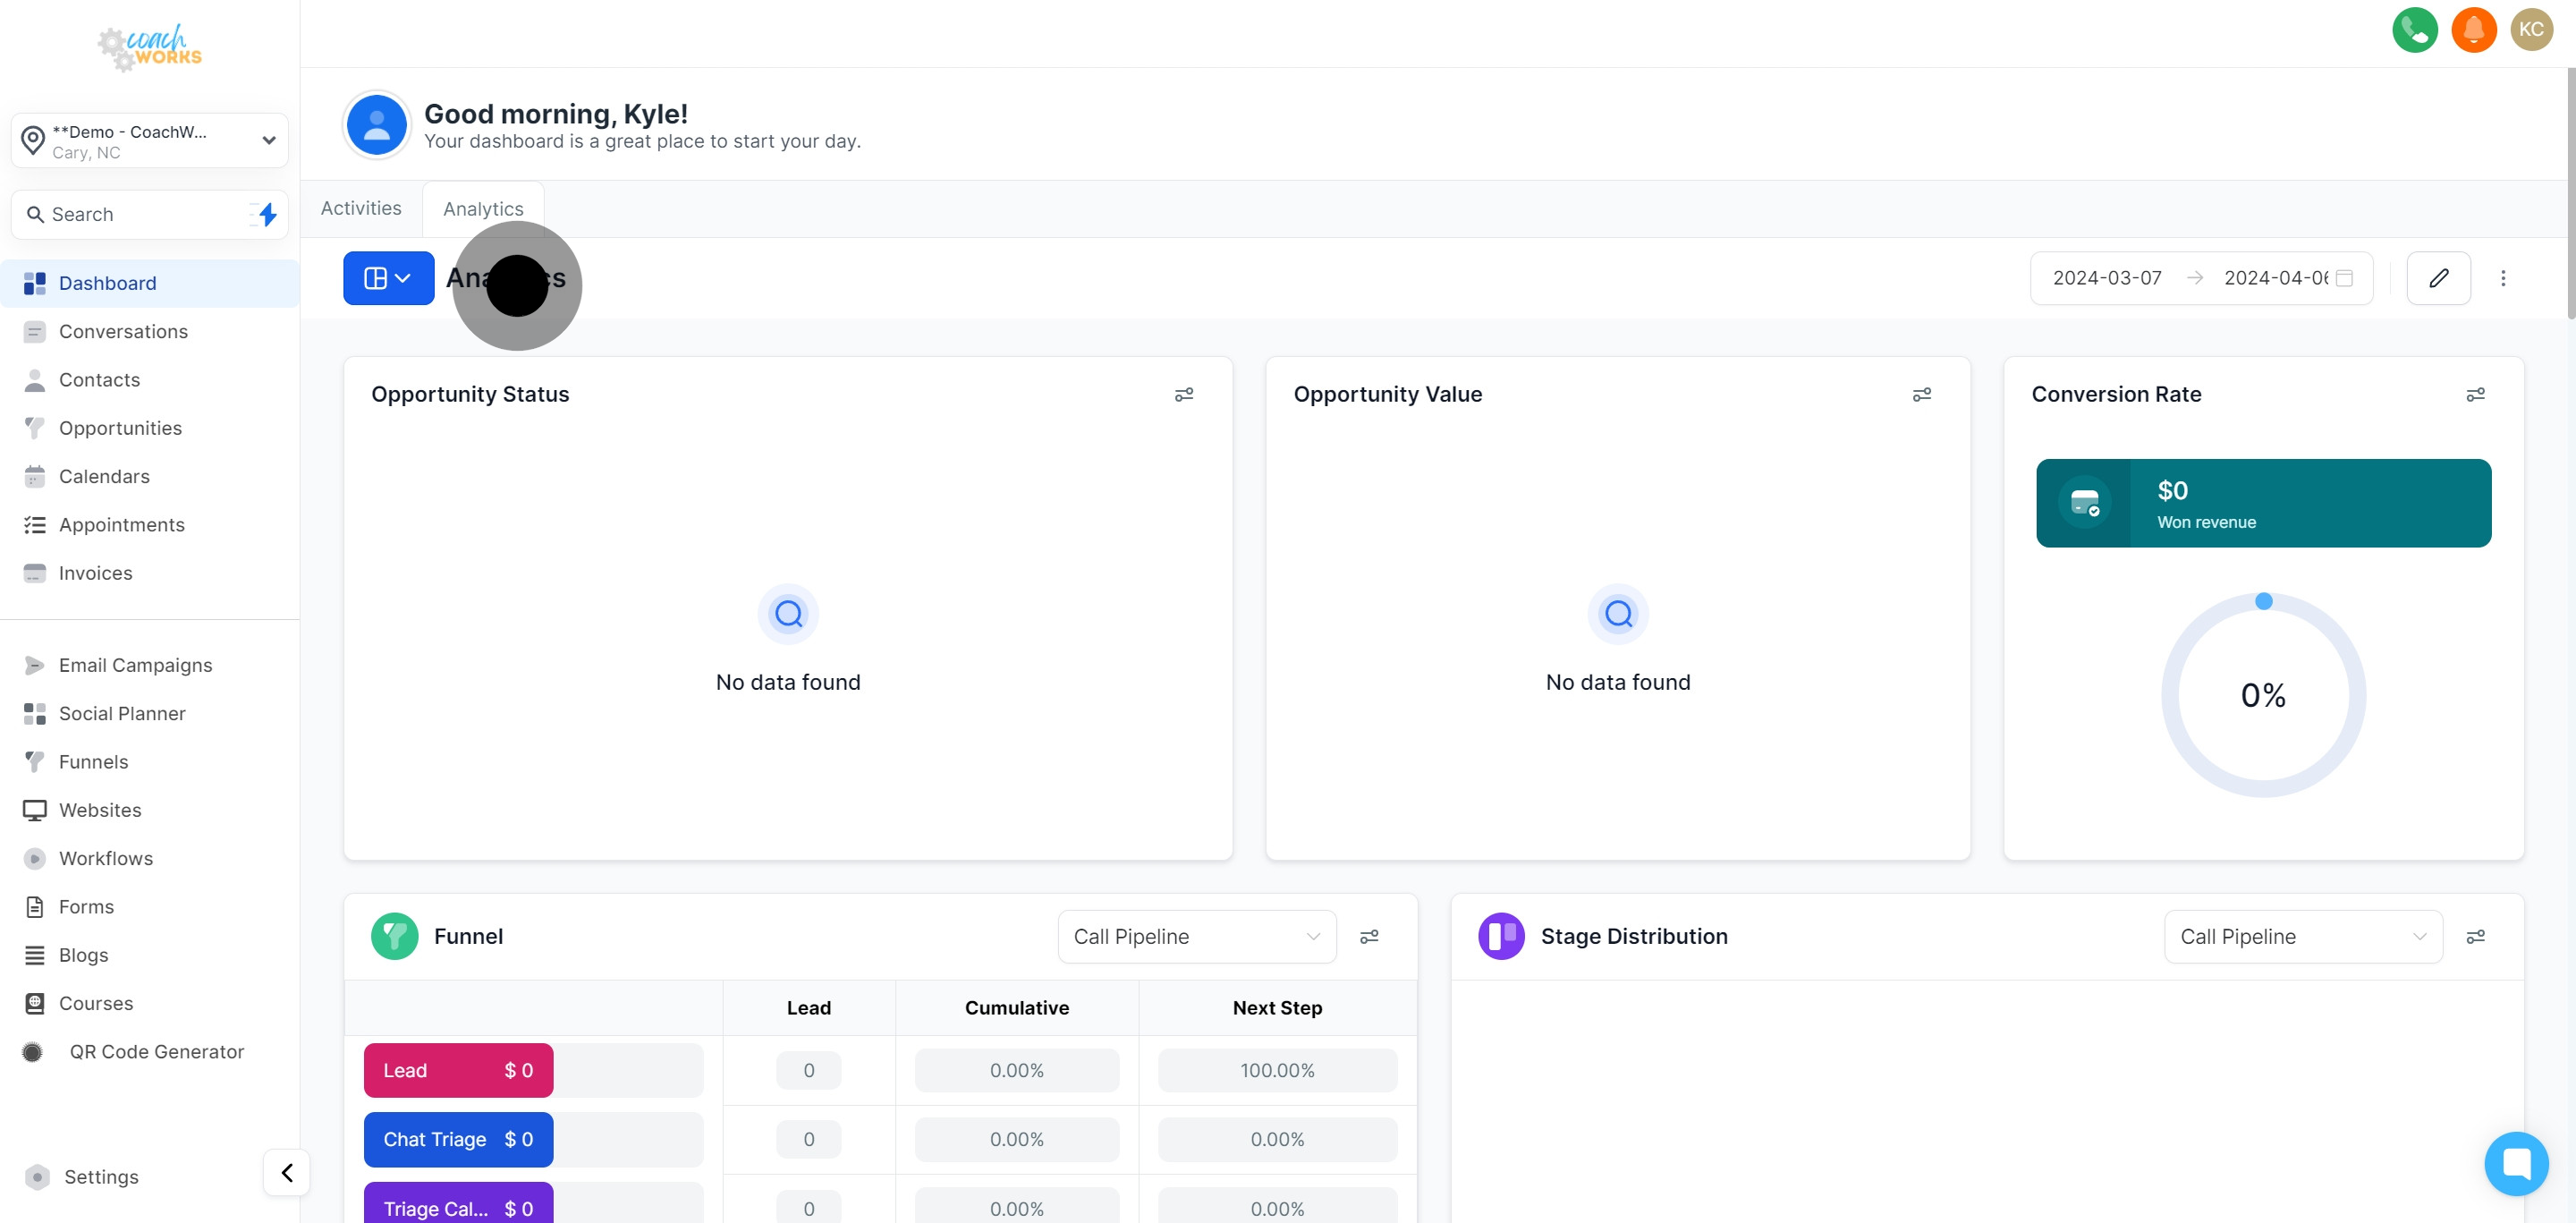
Task: Expand the Demo CoachWorks location switcher
Action: pos(150,141)
